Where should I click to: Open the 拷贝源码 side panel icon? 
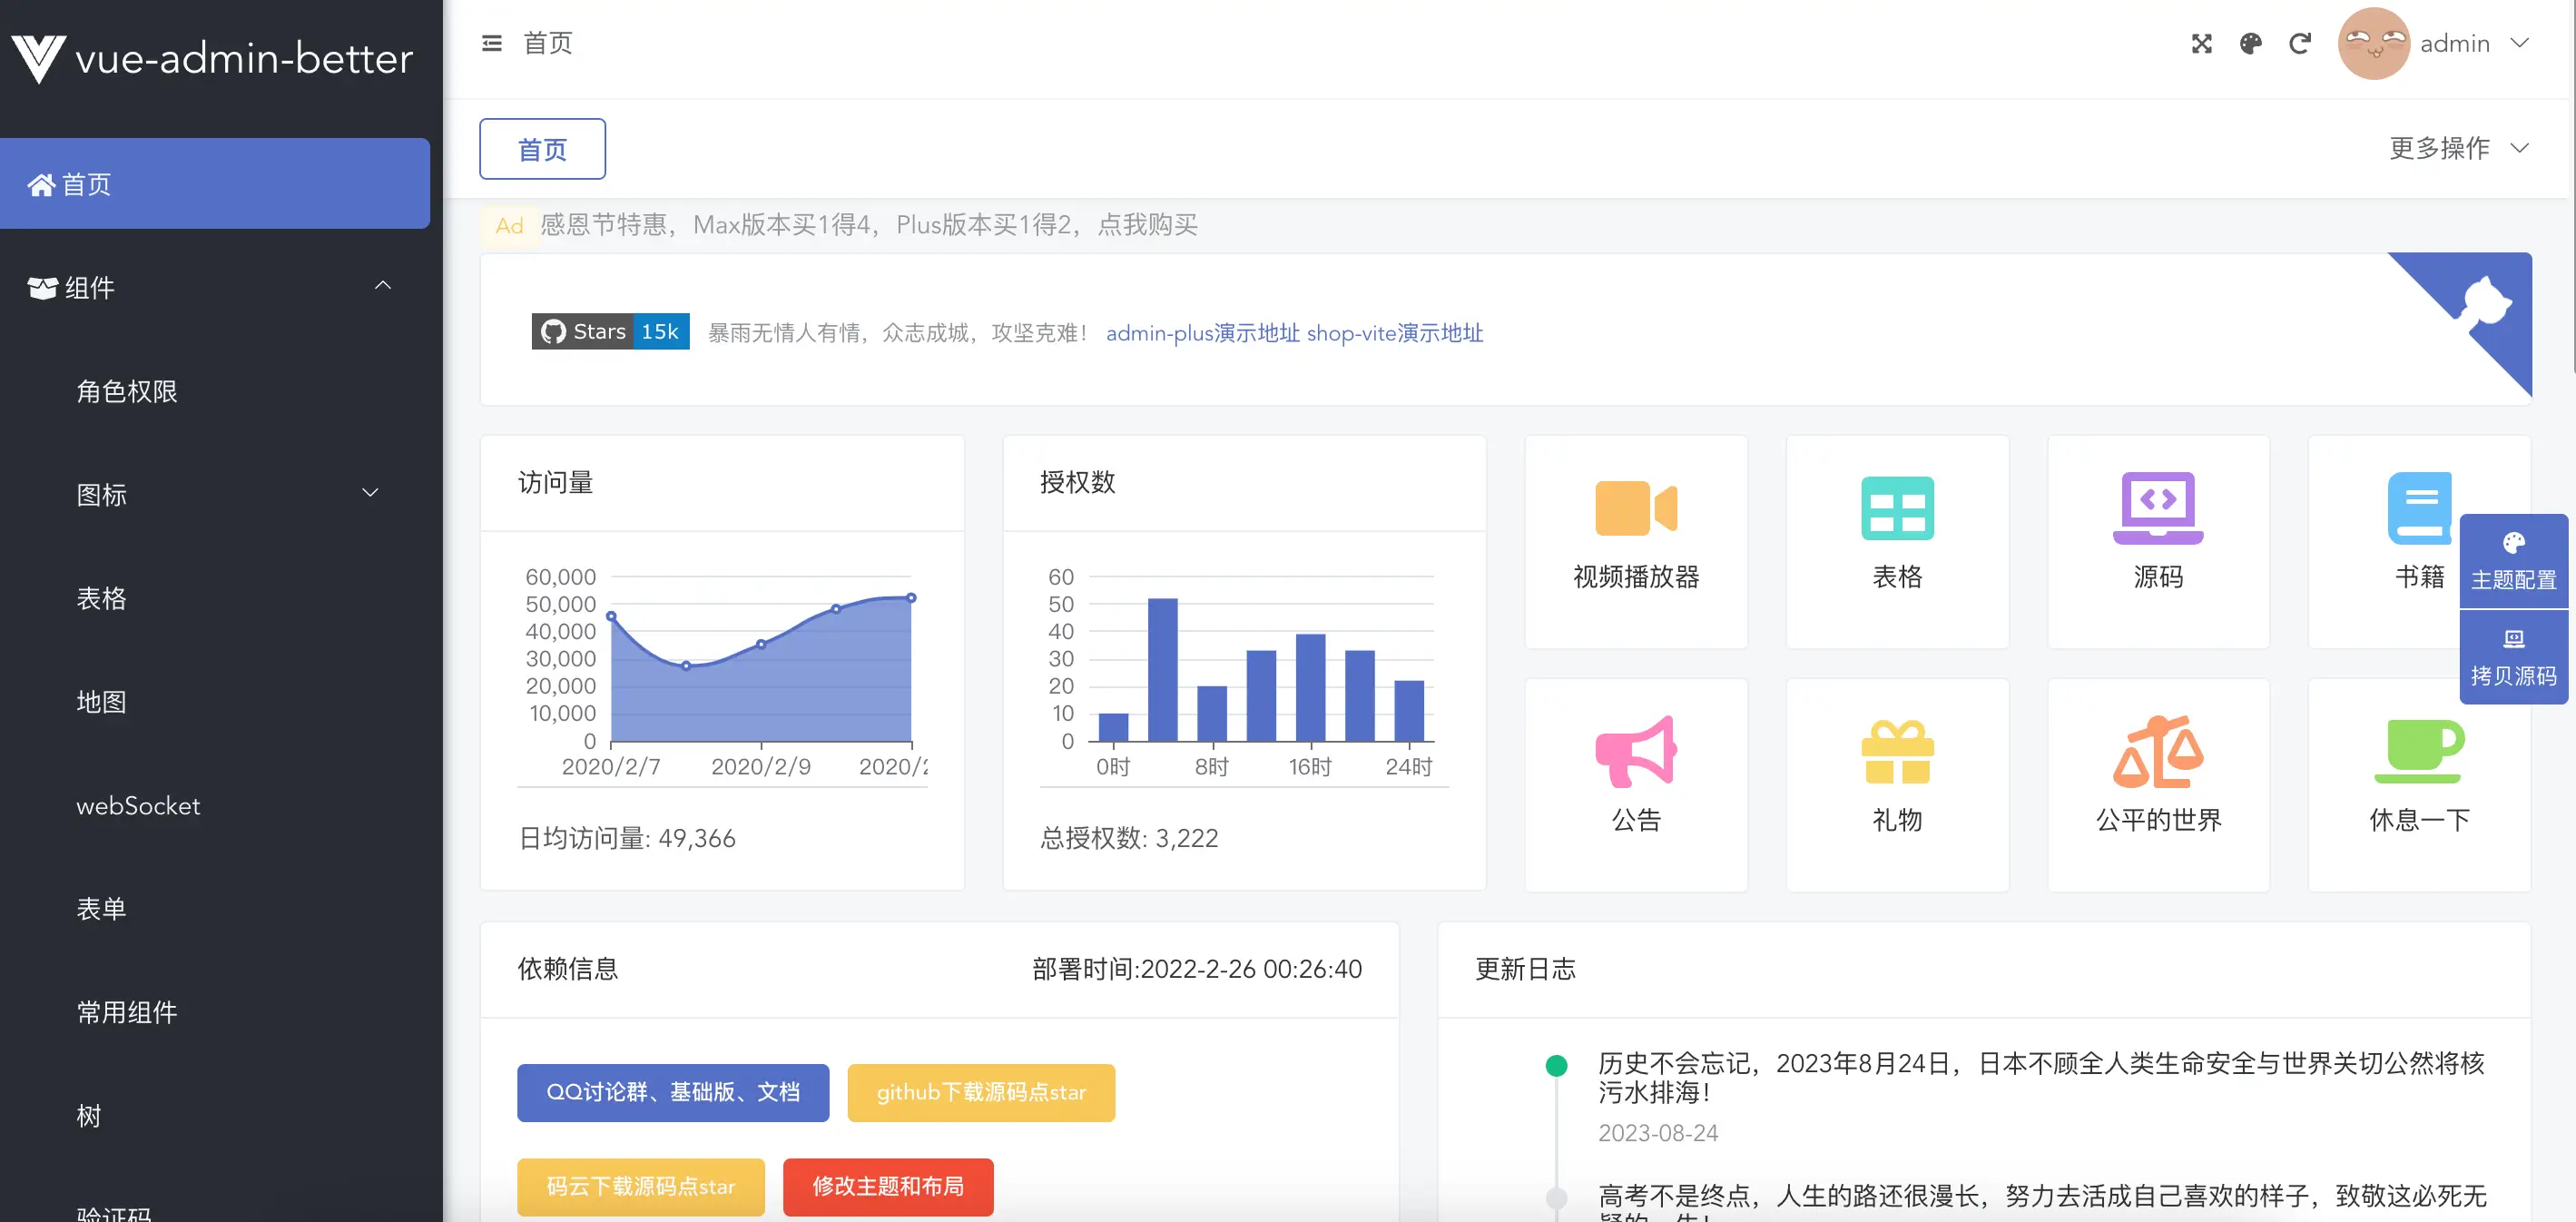(2514, 656)
